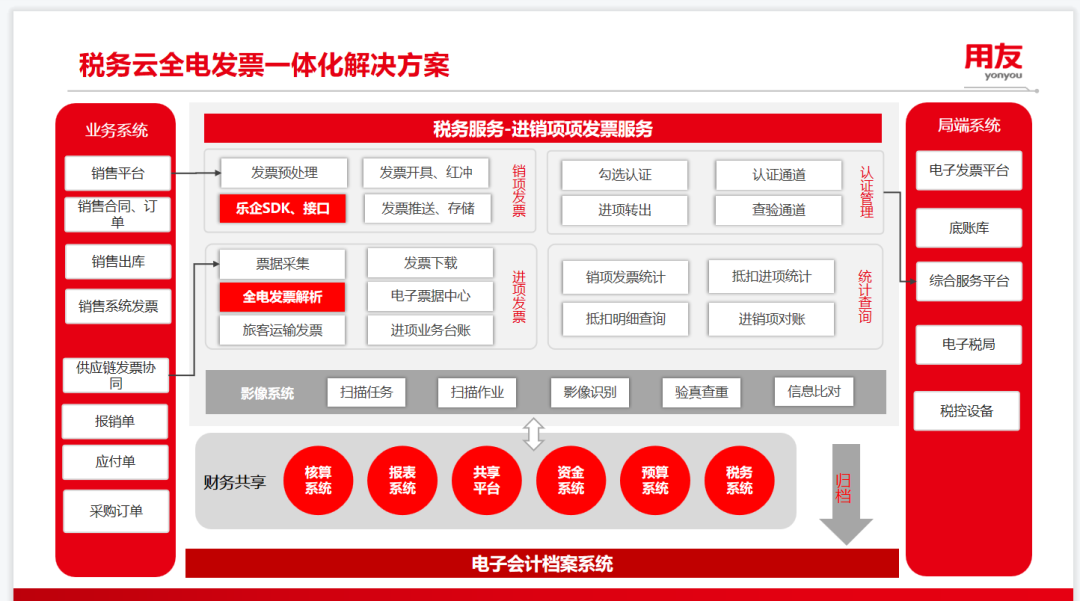Select the 影像识别 box
1080x601 pixels.
[590, 392]
